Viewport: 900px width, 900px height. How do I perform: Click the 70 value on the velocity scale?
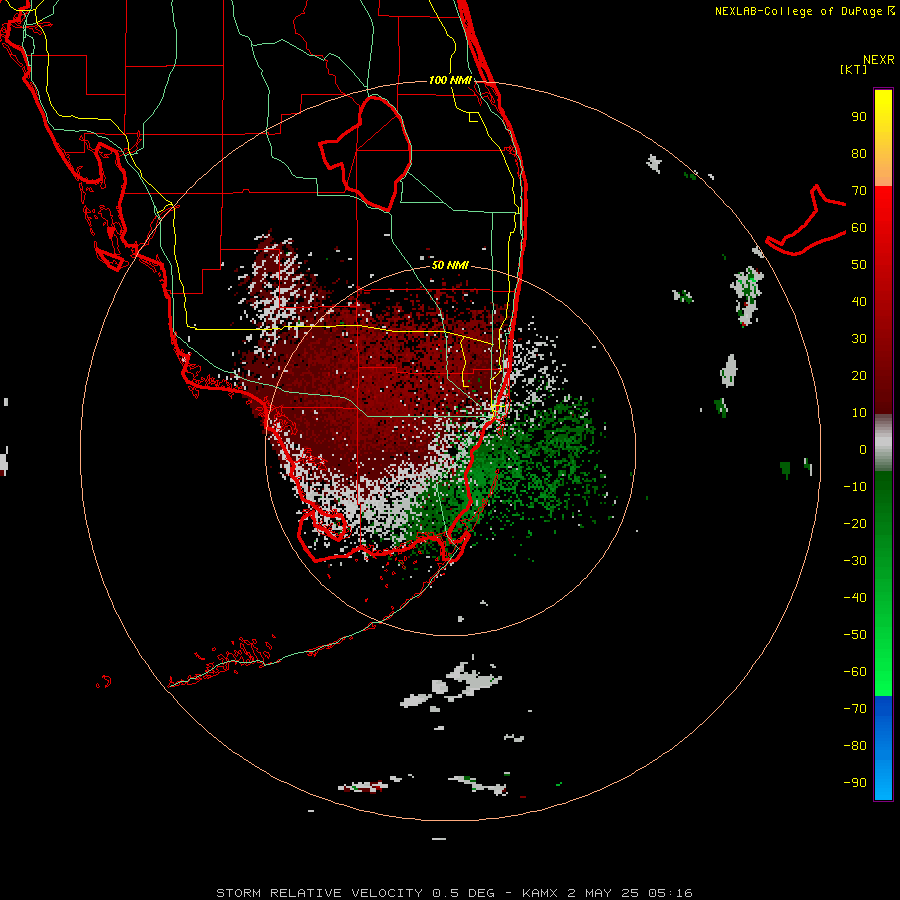[859, 191]
